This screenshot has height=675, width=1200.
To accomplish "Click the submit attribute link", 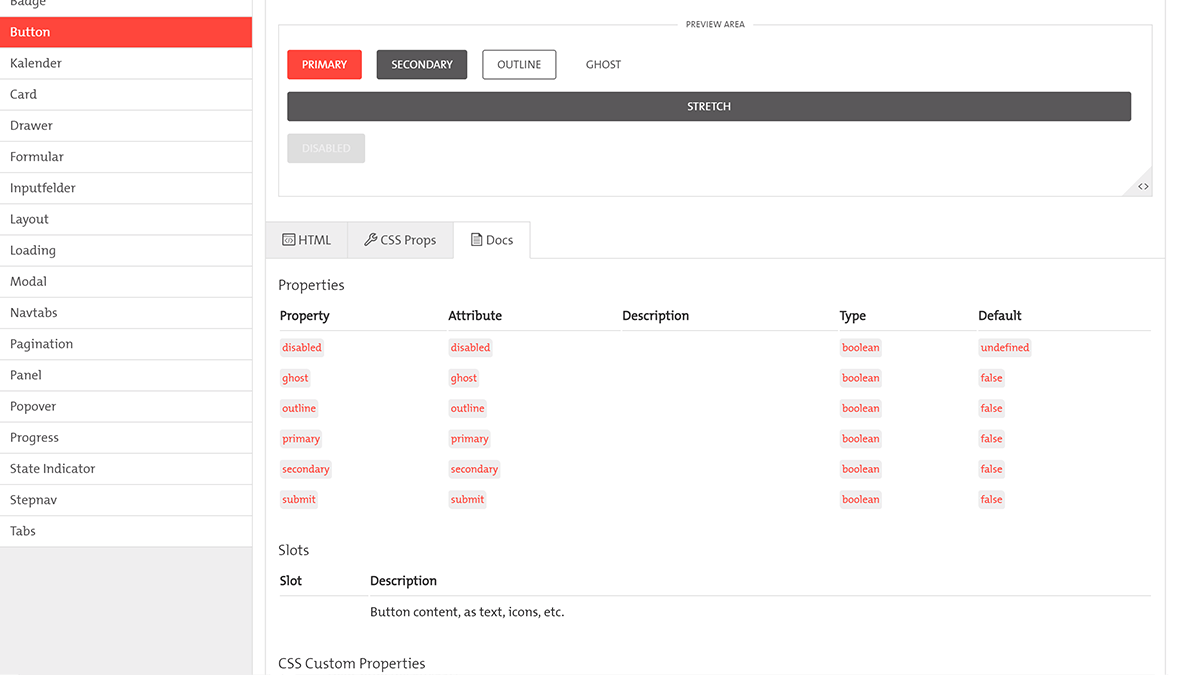I will pyautogui.click(x=467, y=499).
